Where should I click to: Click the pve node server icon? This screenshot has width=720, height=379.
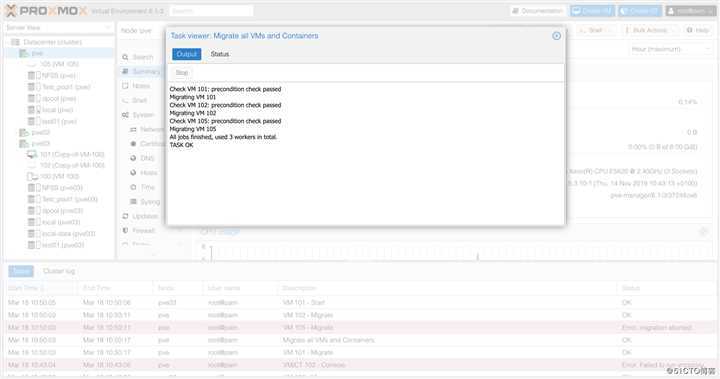point(24,53)
